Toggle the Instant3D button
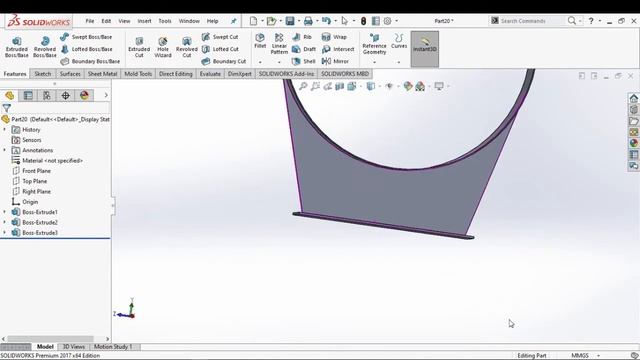The width and height of the screenshot is (640, 360). 424,49
